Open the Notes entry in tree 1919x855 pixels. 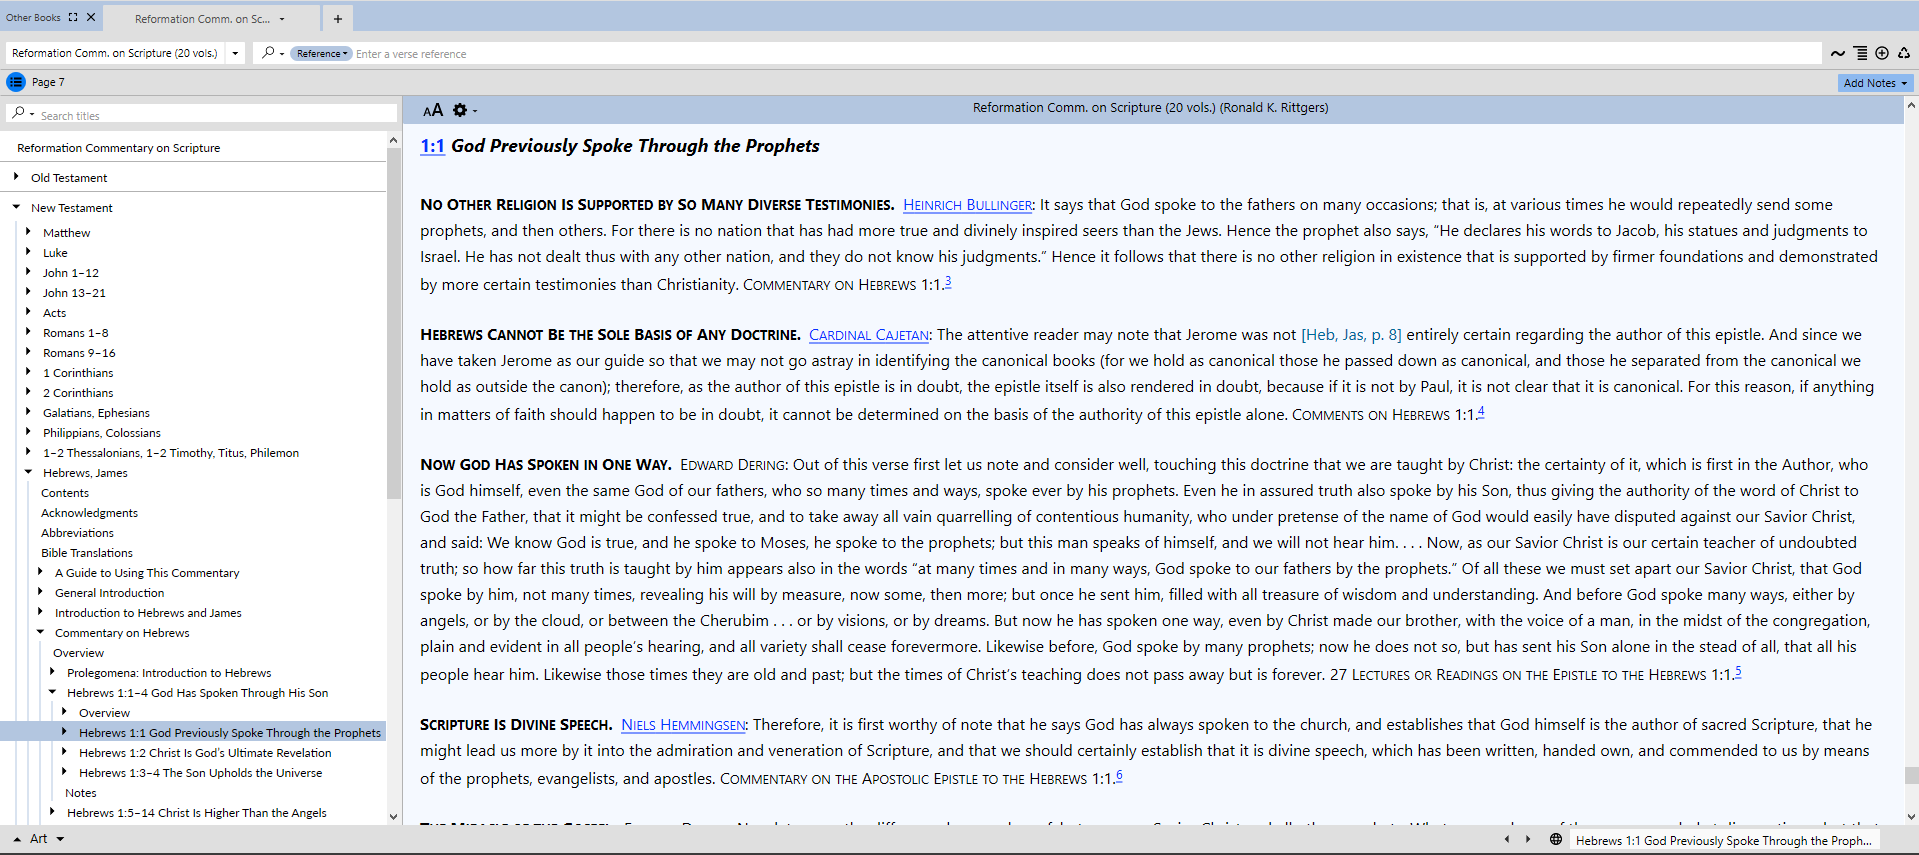click(x=80, y=793)
